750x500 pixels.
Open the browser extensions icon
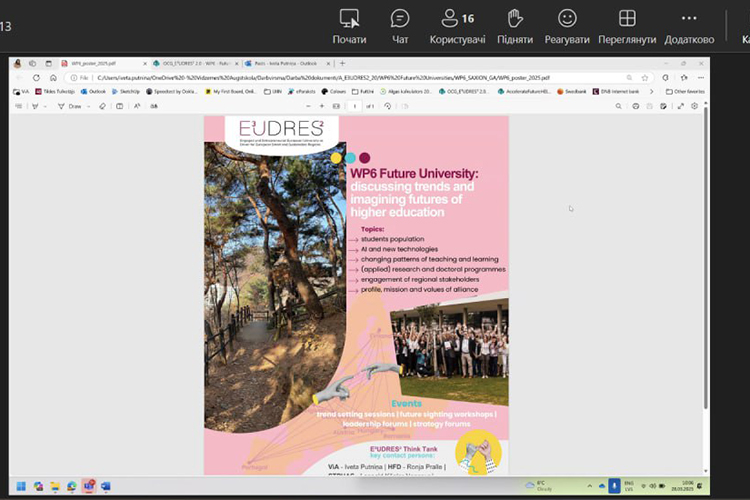[665, 78]
